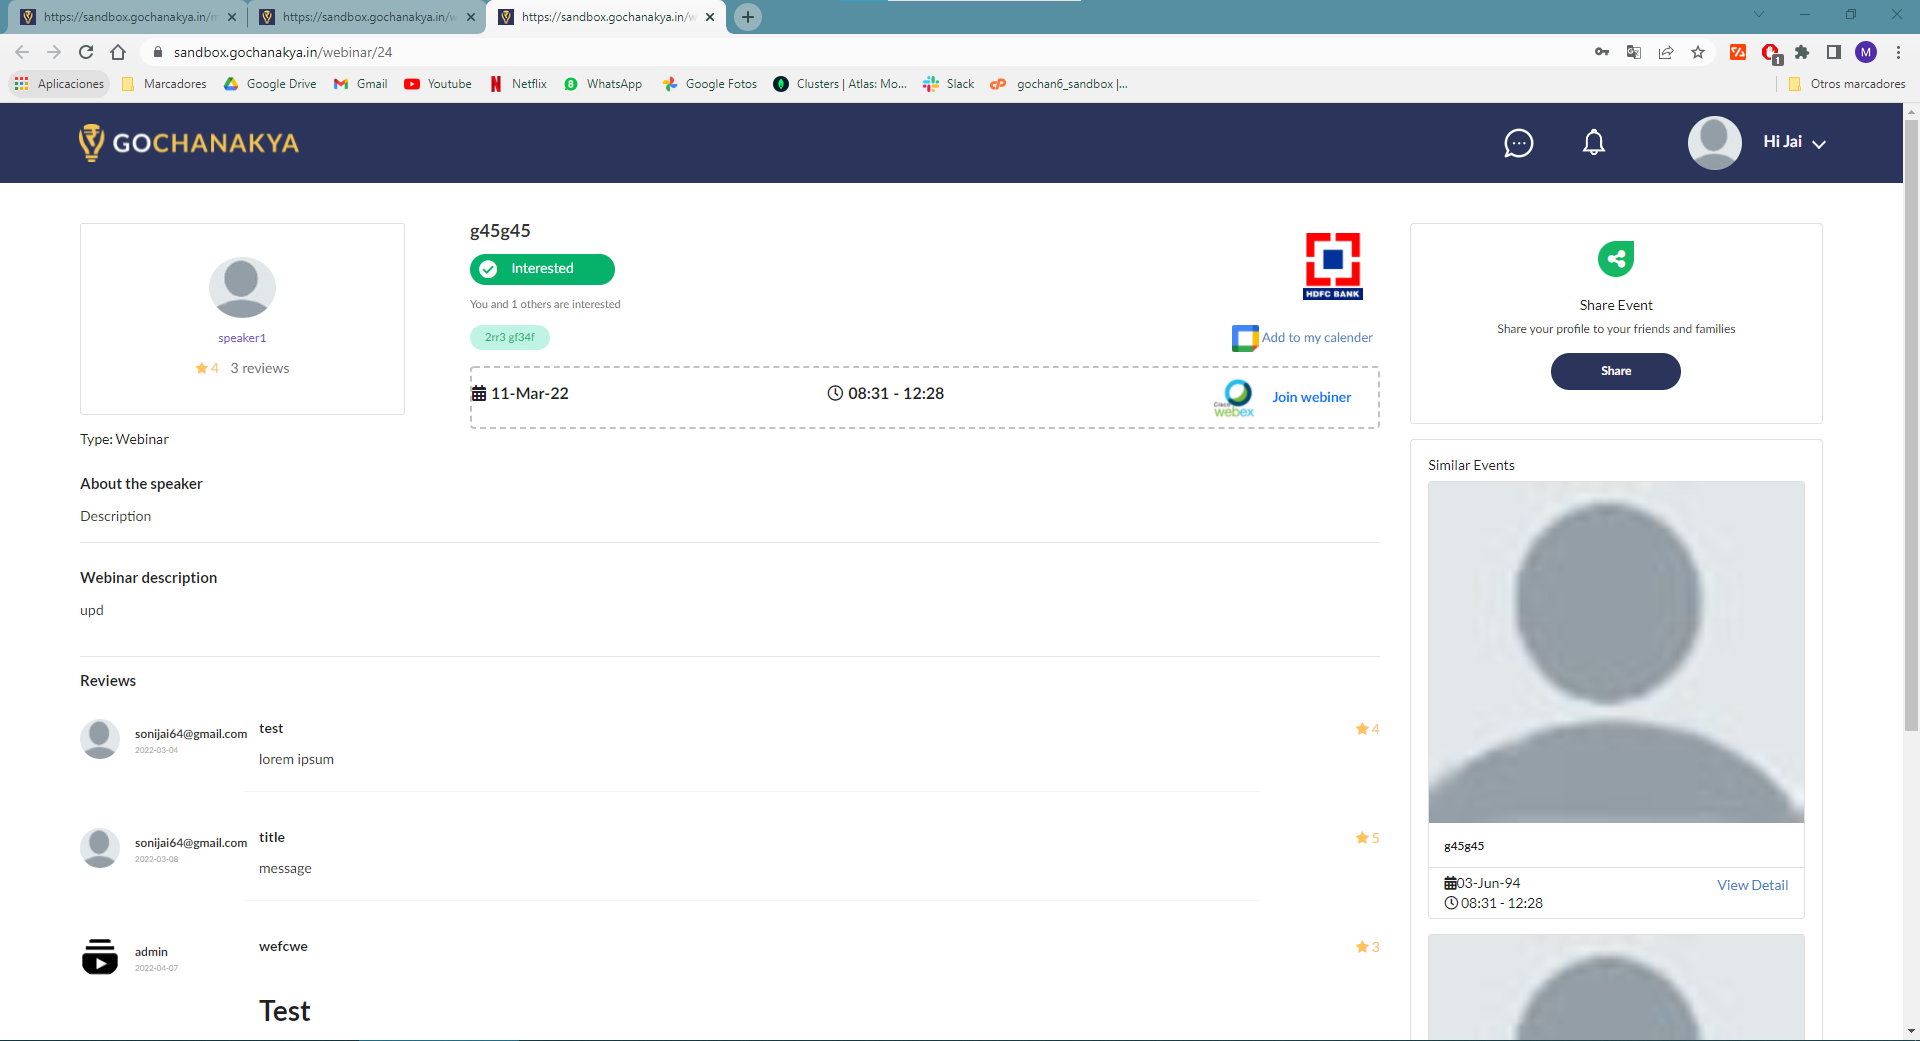The image size is (1920, 1041).
Task: Click the page vertical scrollbar
Action: pos(1911,425)
